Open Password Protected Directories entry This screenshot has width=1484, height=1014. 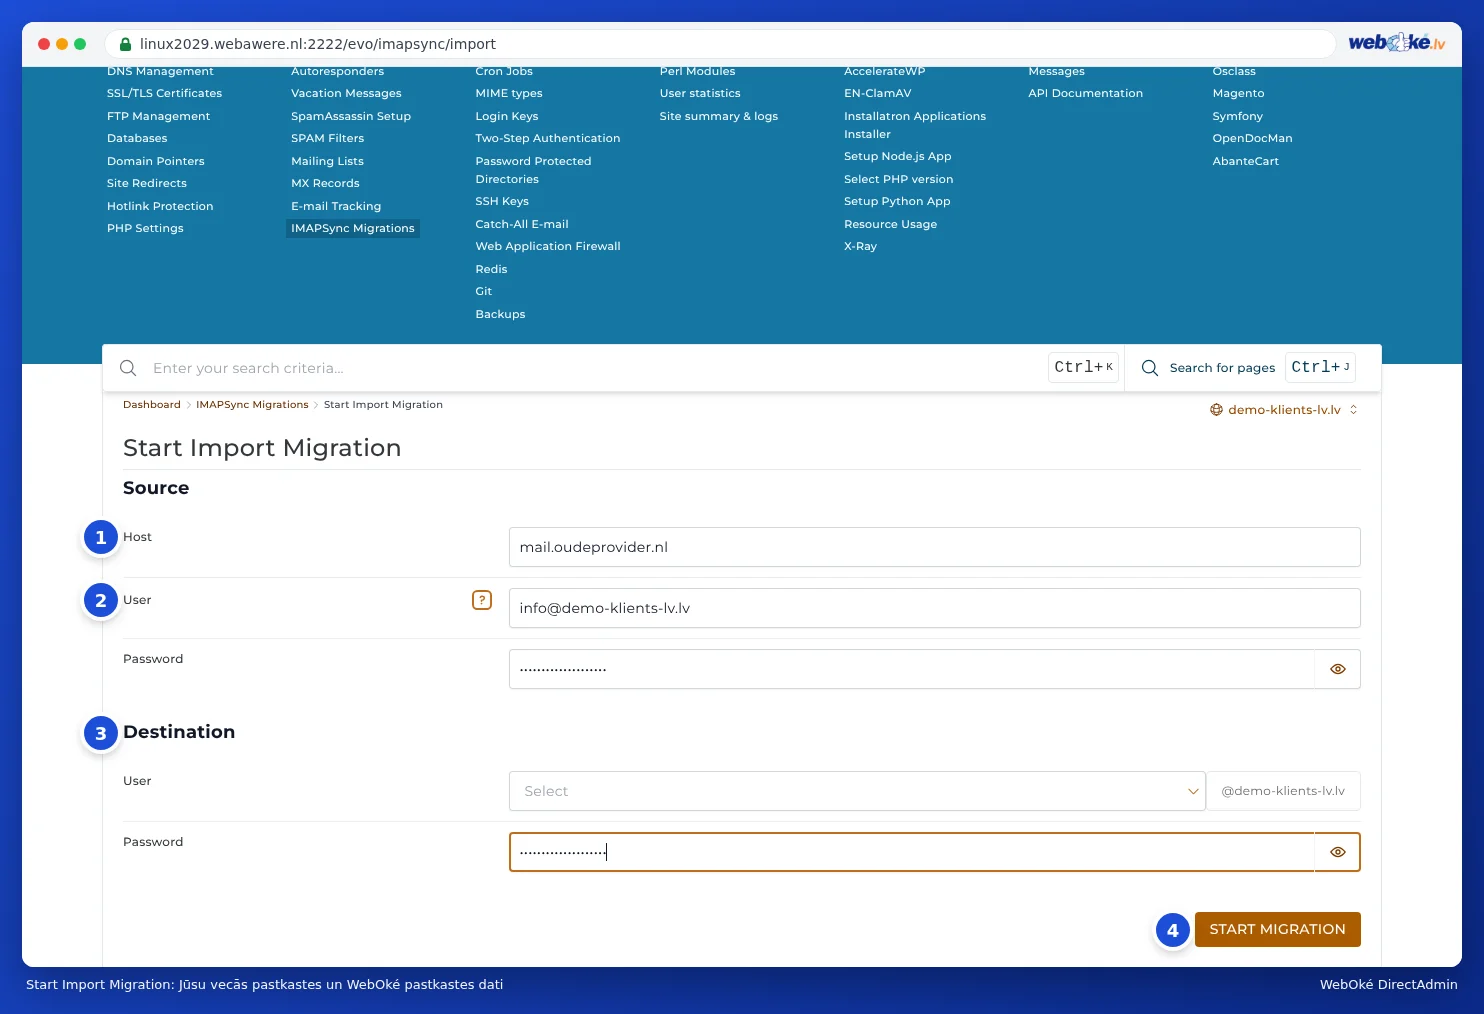533,170
